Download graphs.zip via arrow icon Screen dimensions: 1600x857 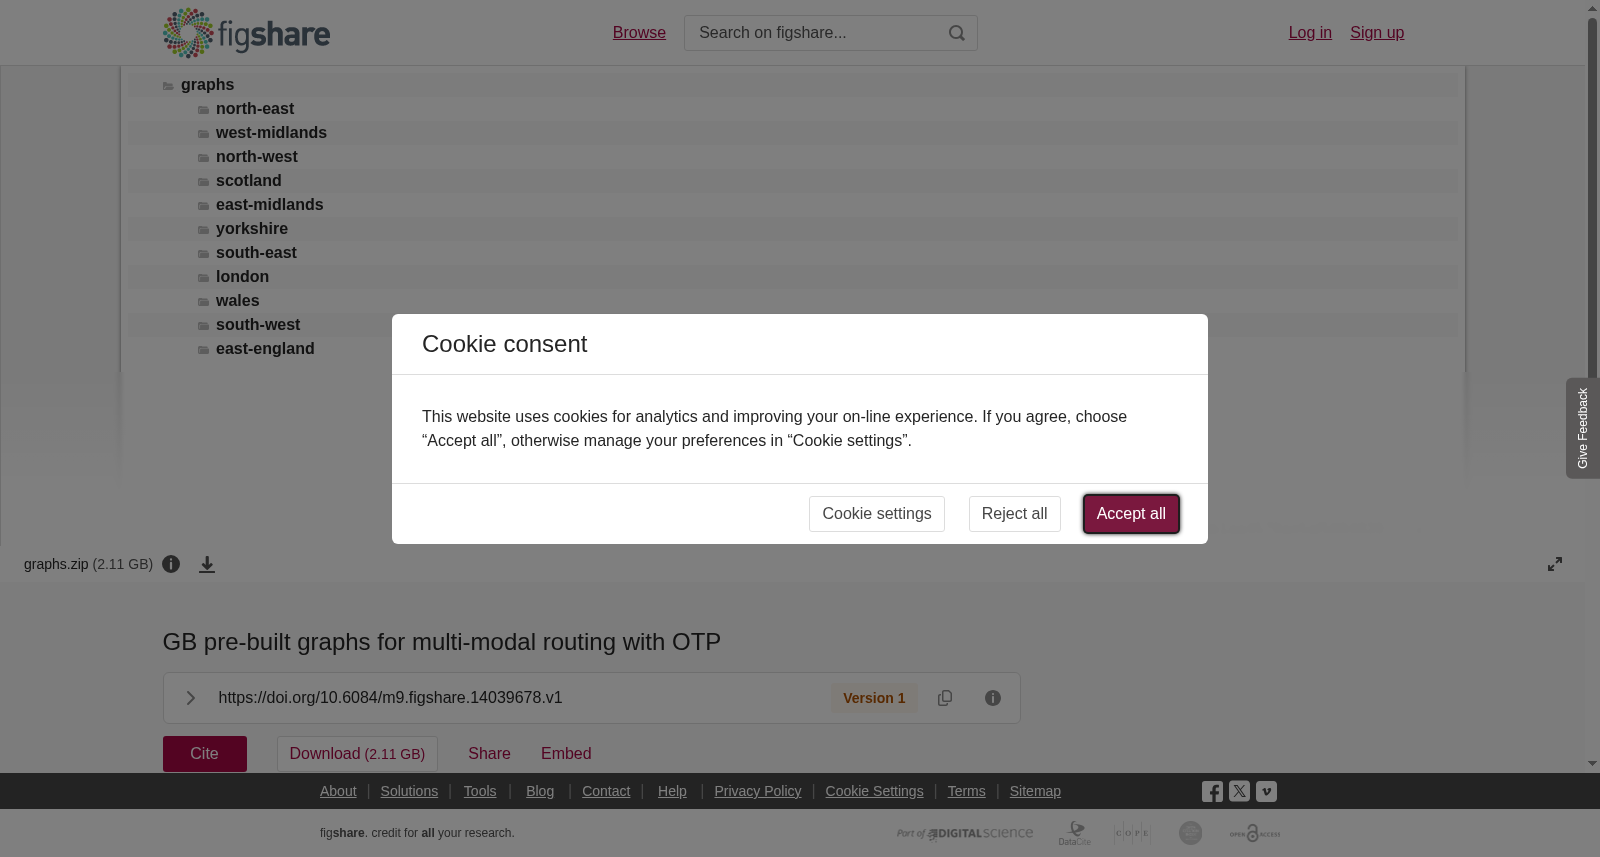click(x=207, y=565)
